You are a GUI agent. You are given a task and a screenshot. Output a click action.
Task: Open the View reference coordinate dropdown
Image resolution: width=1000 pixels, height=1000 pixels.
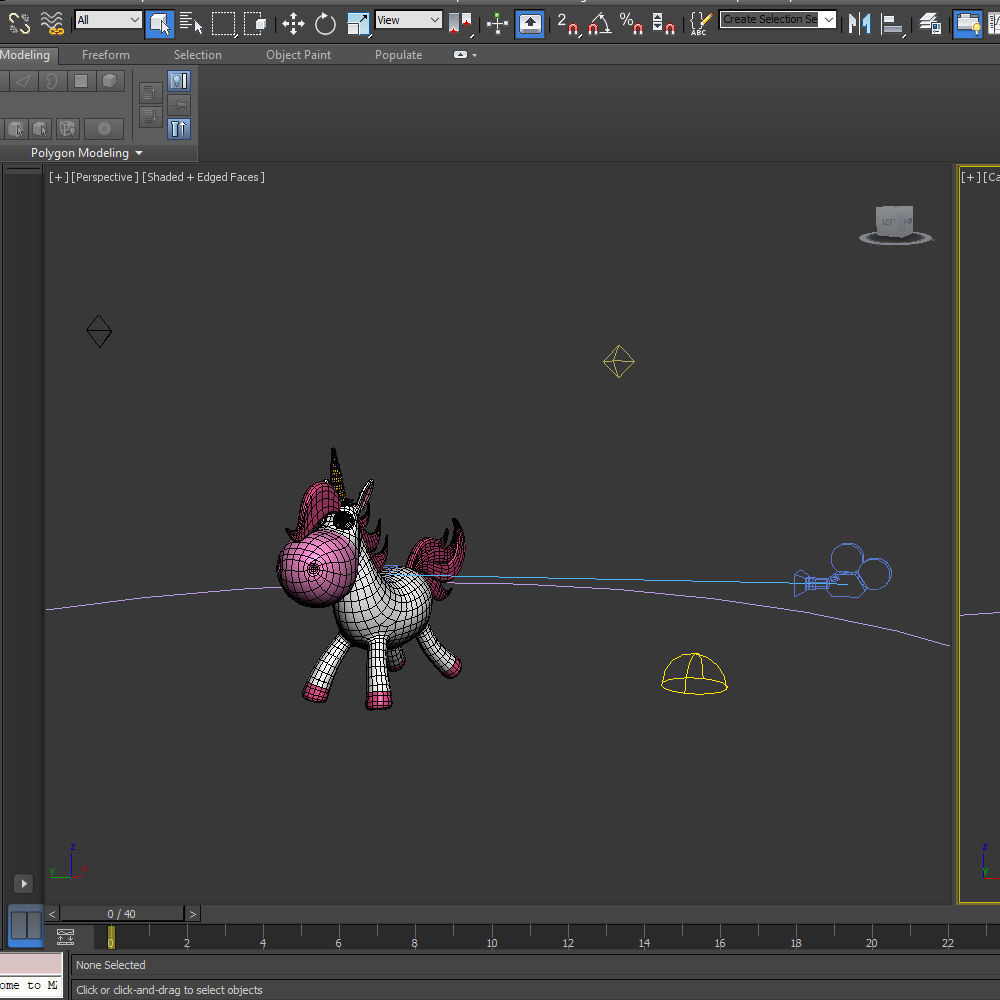click(x=408, y=20)
